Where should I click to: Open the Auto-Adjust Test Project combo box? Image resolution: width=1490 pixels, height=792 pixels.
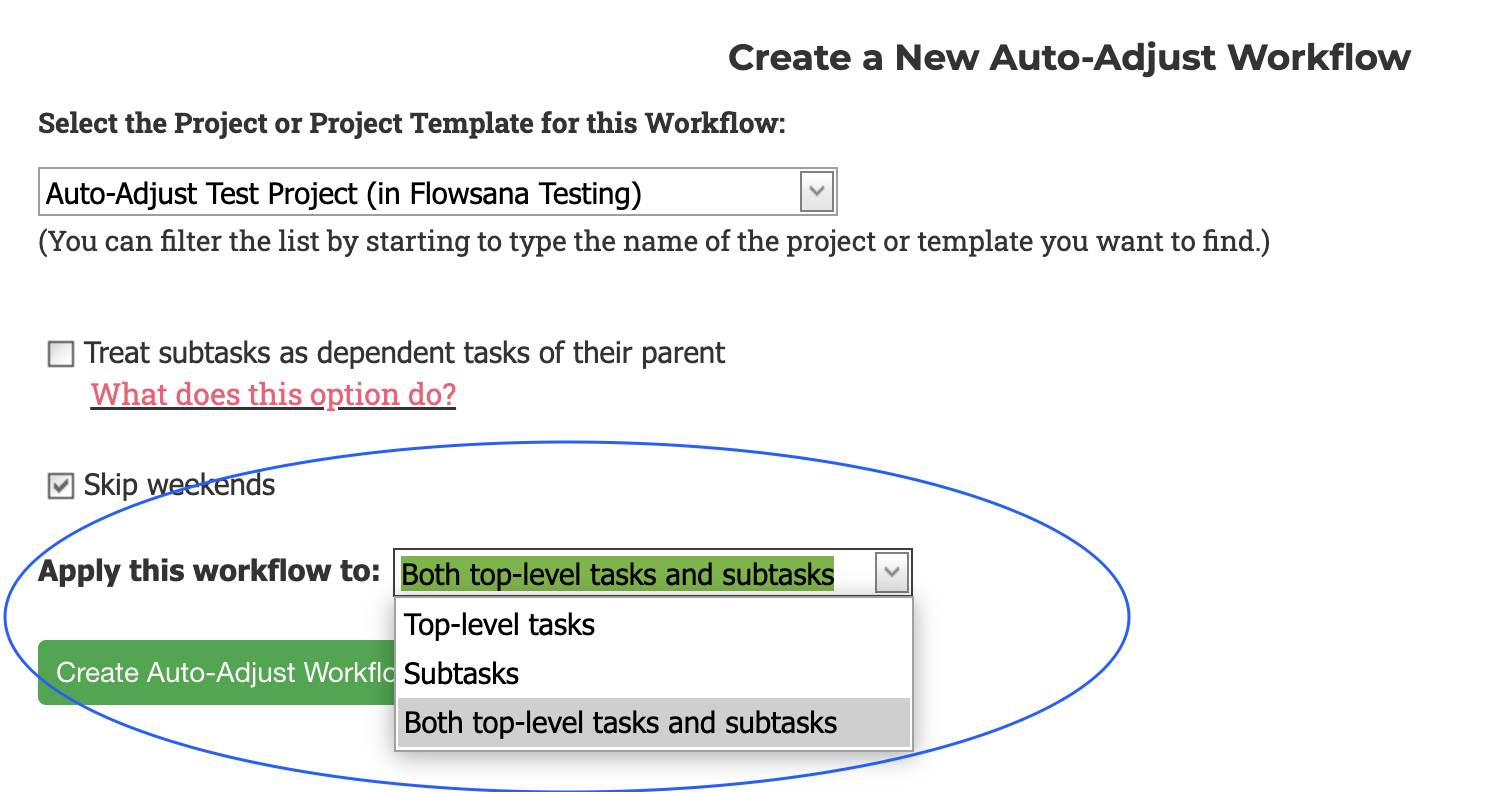click(420, 192)
